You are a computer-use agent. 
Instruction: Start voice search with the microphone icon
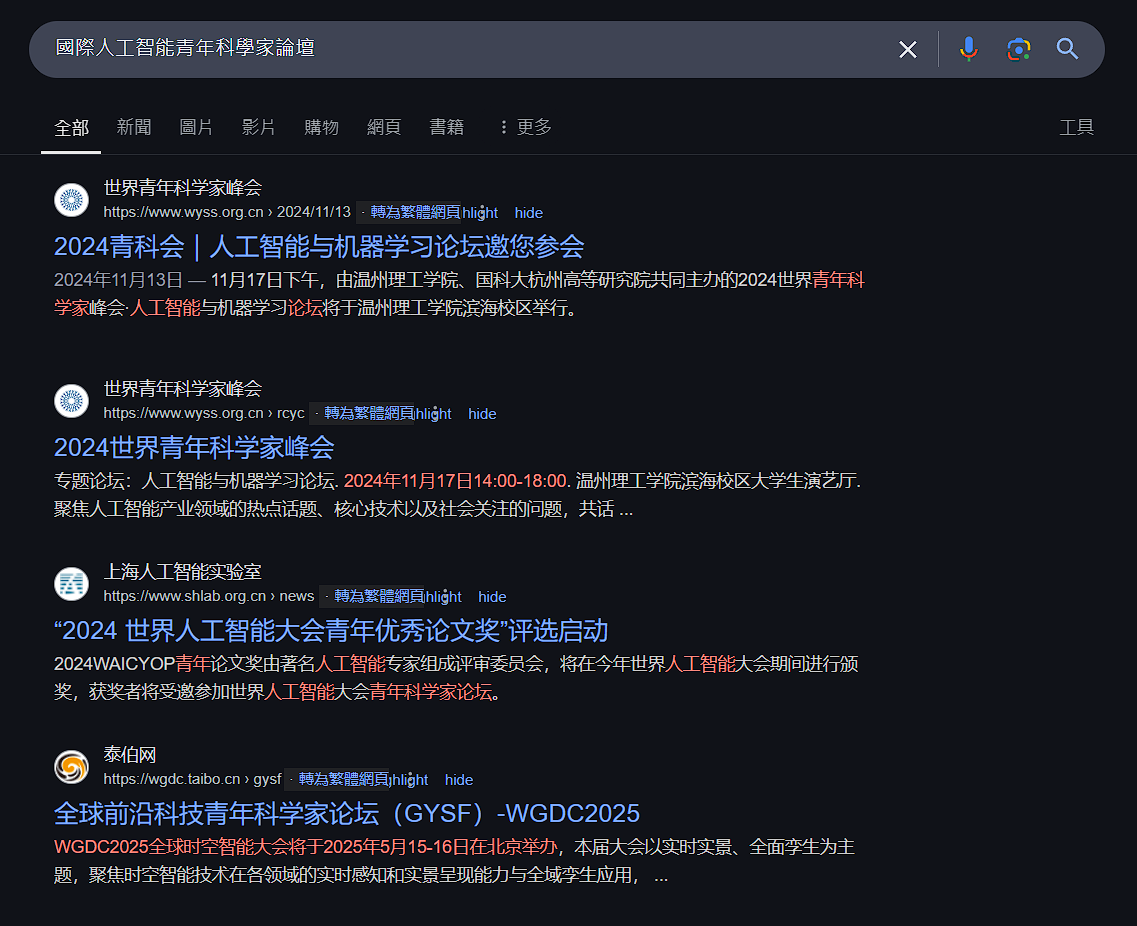[968, 49]
